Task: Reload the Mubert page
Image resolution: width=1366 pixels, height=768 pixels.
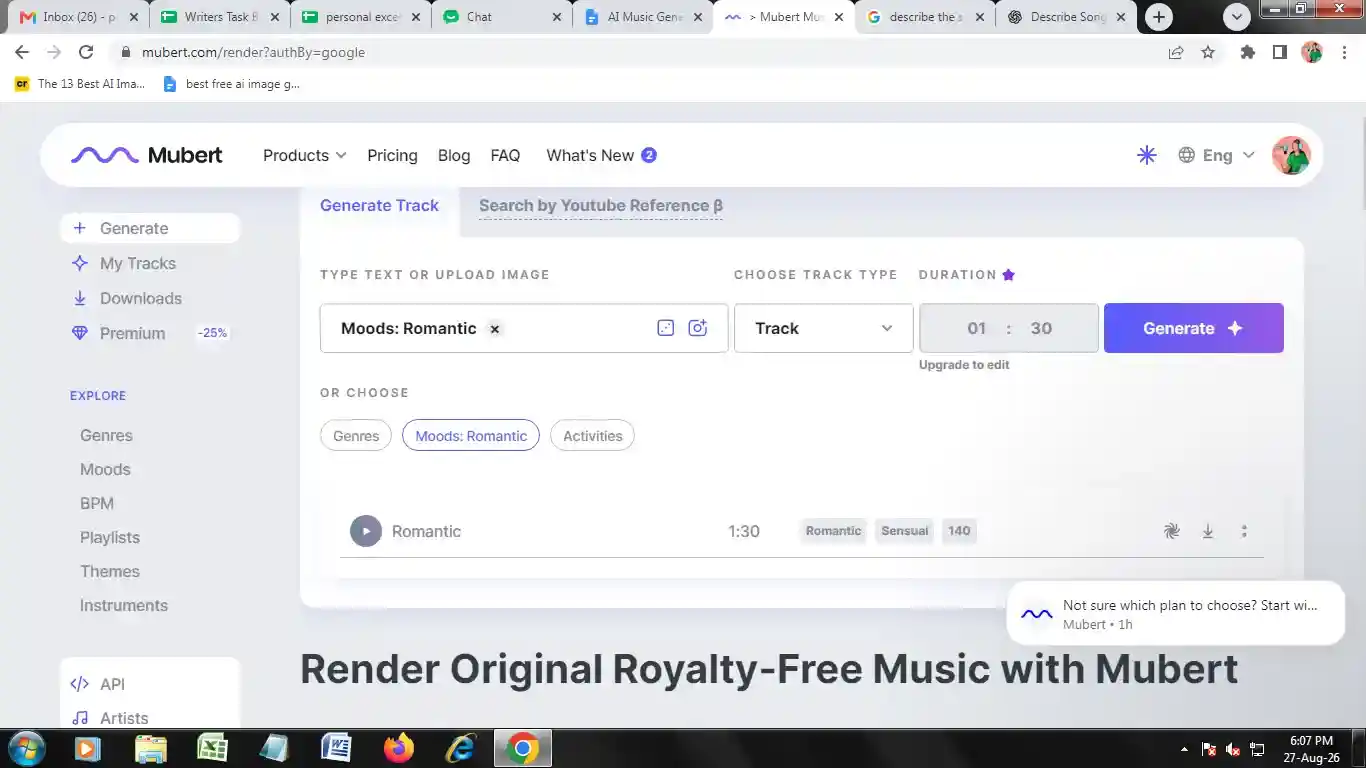Action: (86, 52)
